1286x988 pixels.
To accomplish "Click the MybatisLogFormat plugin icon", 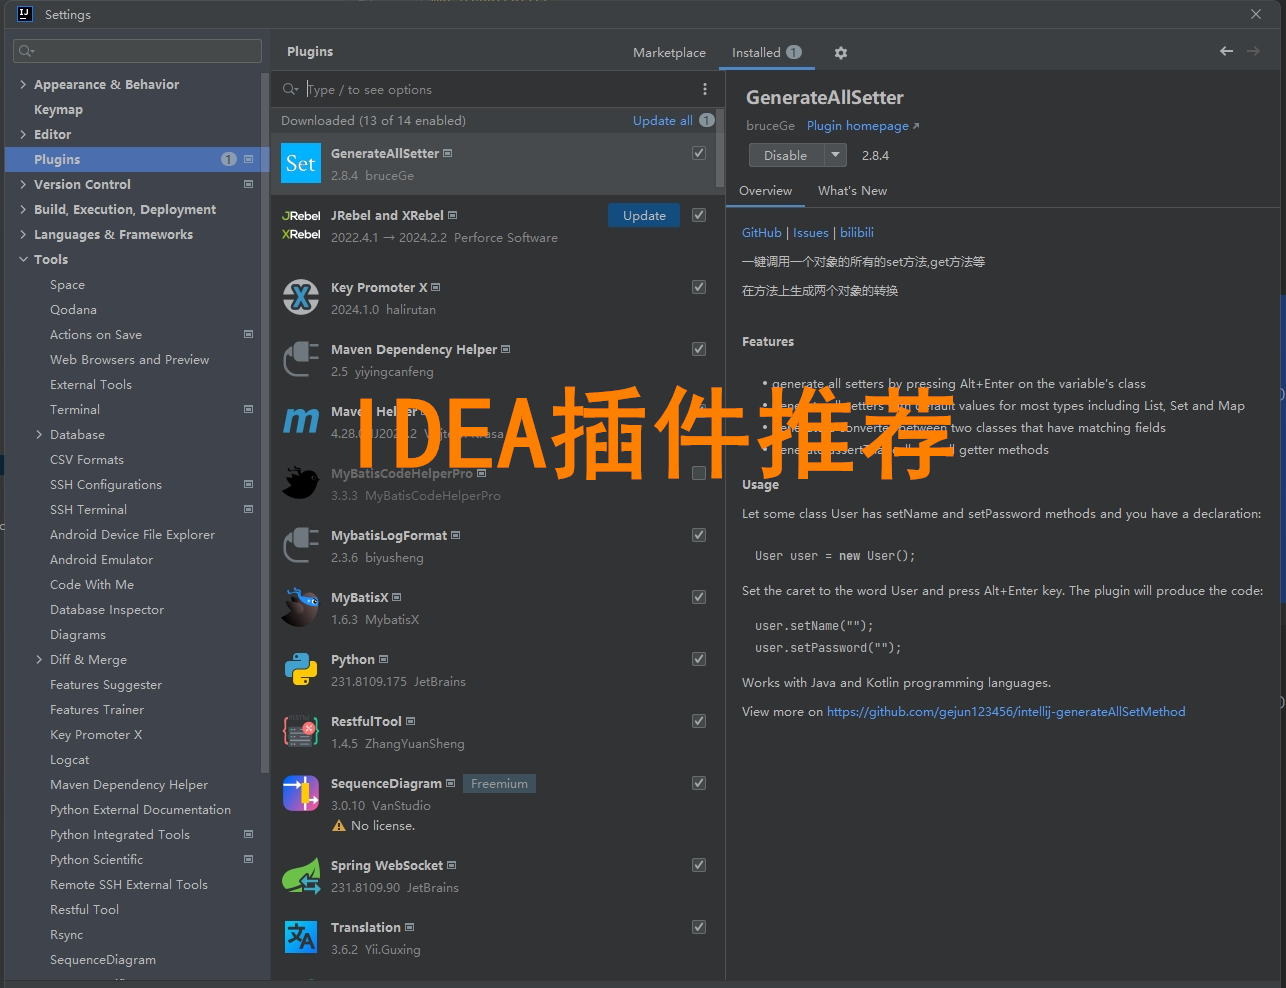I will click(301, 545).
